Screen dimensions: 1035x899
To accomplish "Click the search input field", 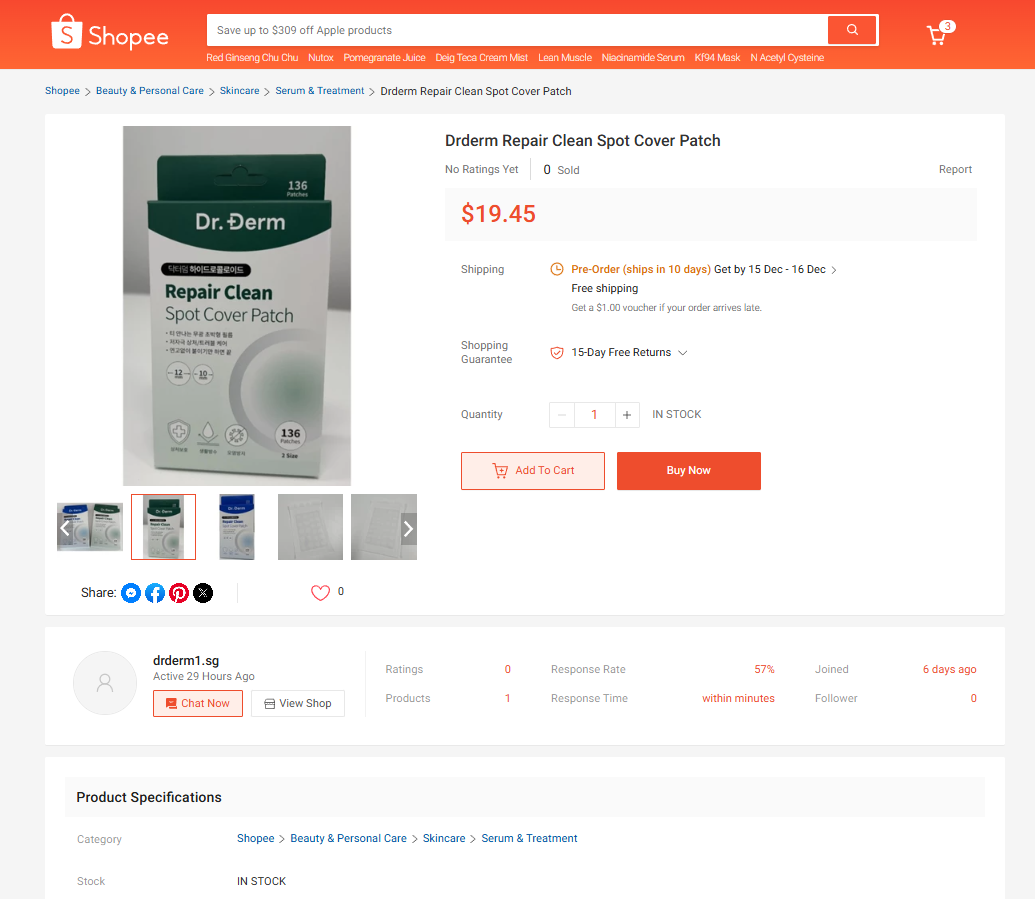I will (x=517, y=30).
